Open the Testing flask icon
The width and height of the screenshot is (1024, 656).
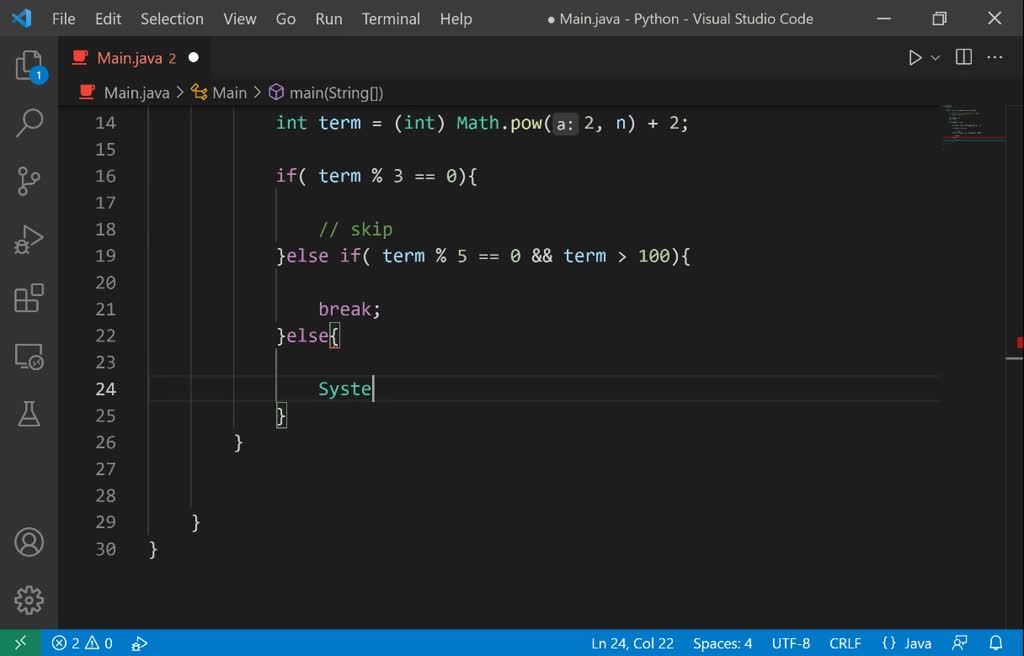click(29, 413)
